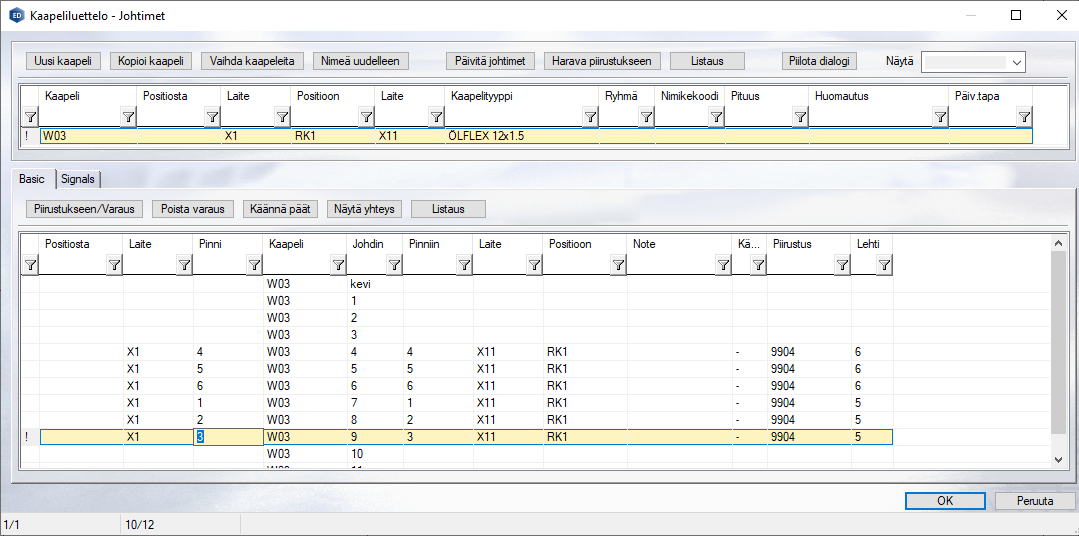Switch to the Signals tab
The height and width of the screenshot is (536, 1079).
tap(78, 179)
